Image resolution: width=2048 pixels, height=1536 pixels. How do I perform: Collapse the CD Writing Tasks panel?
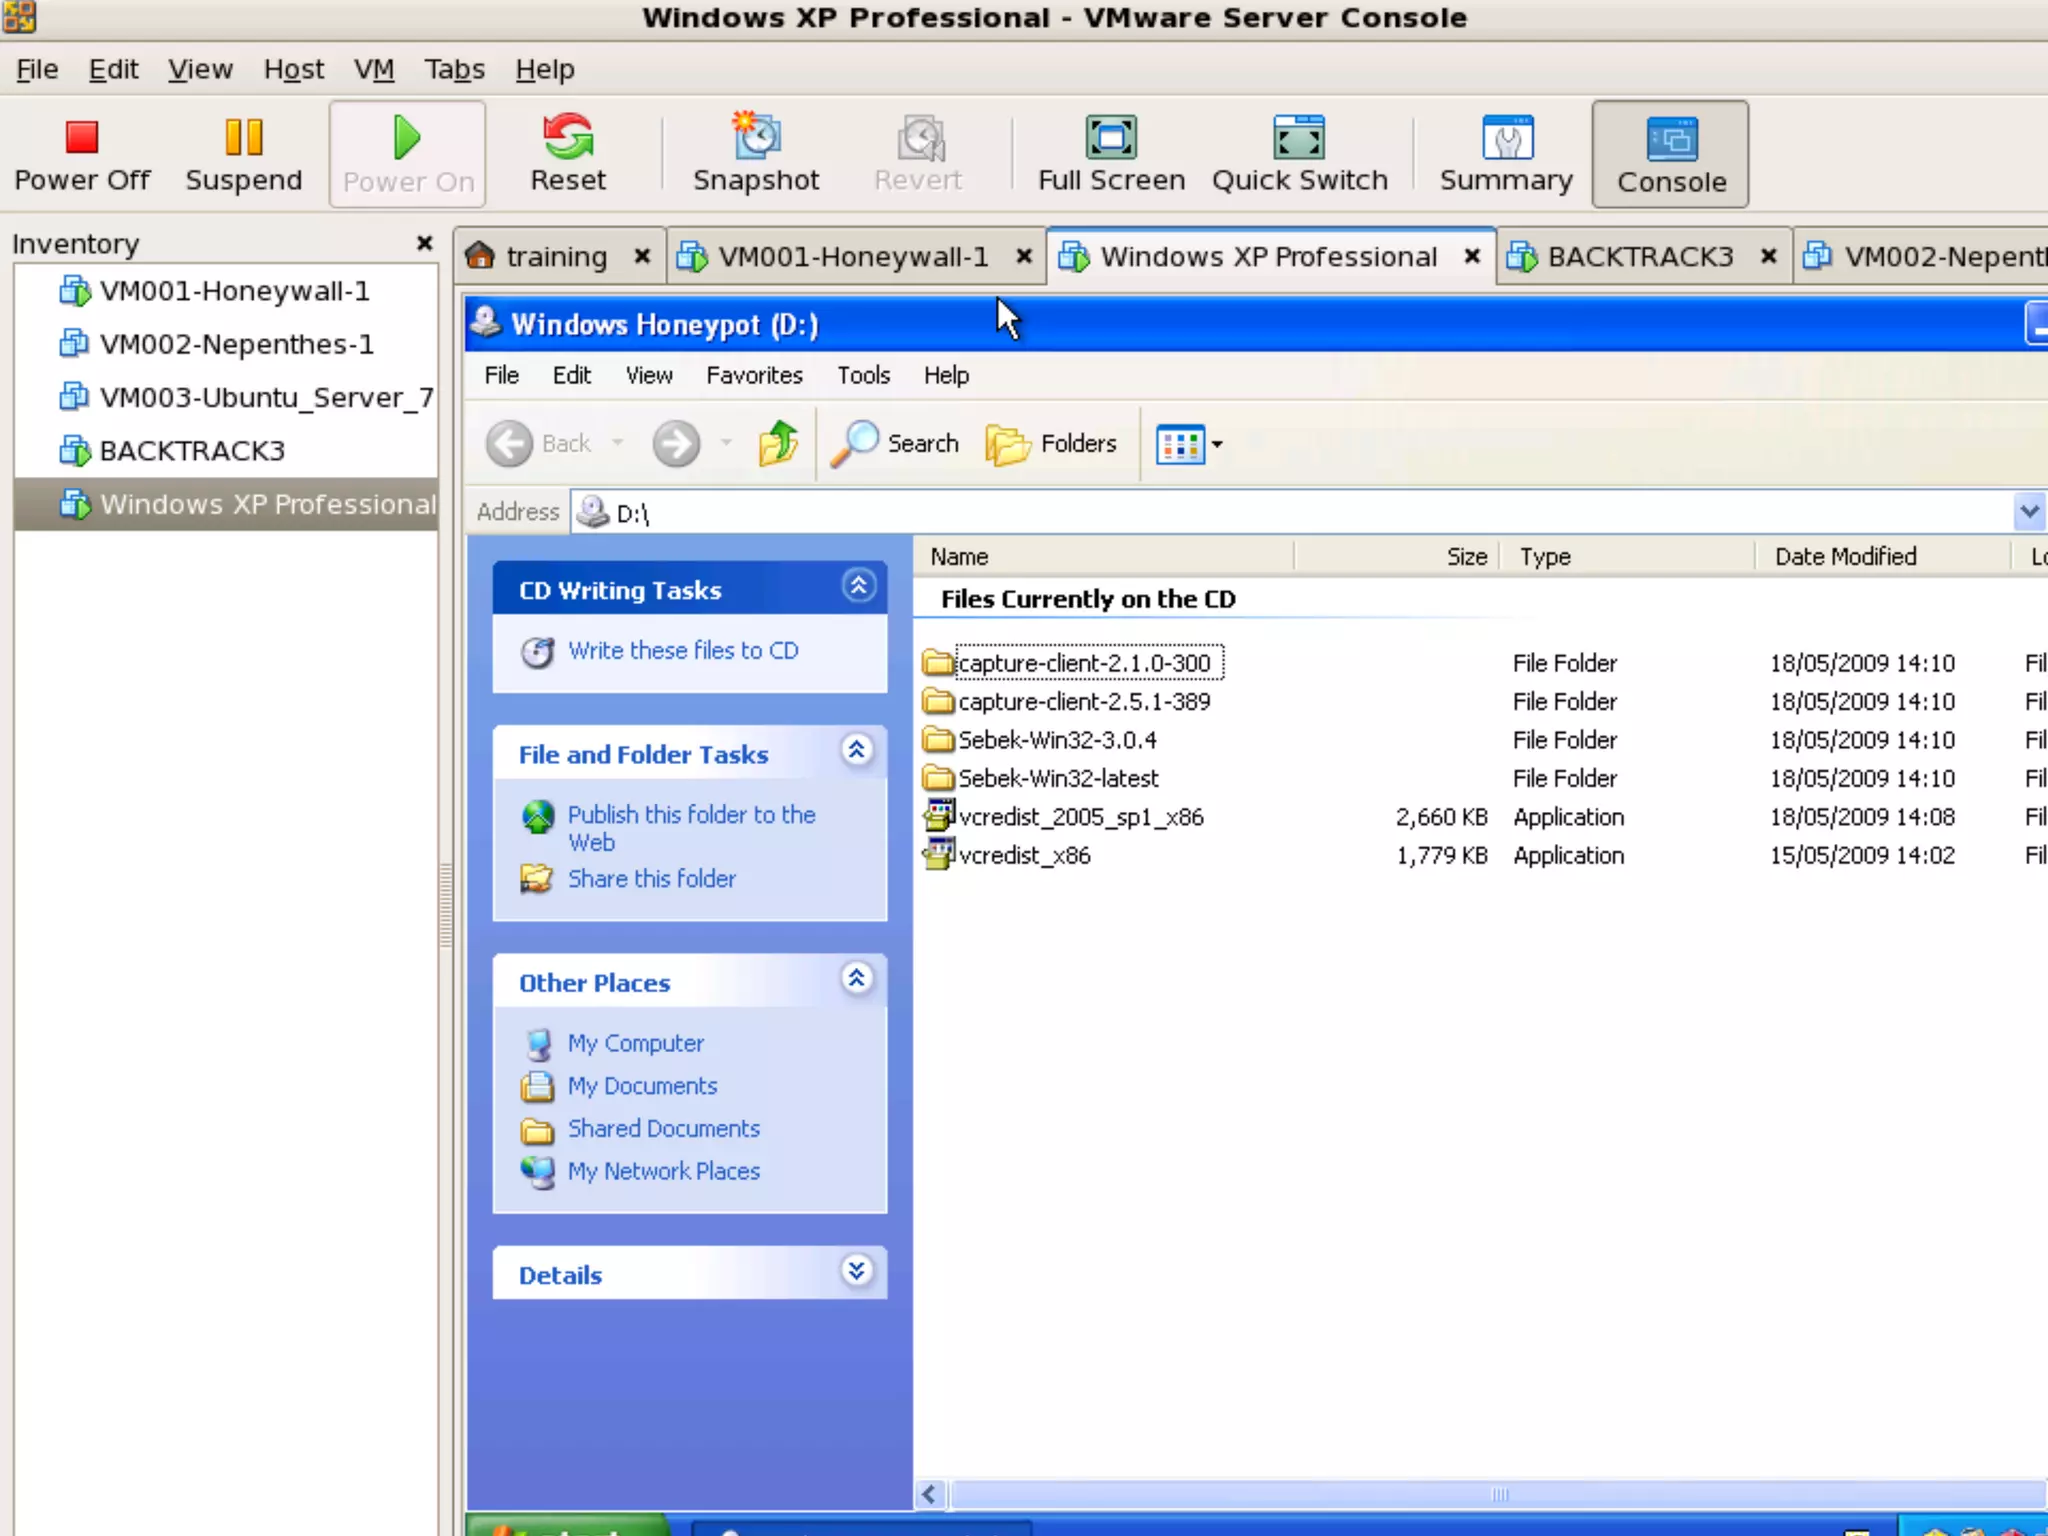858,586
